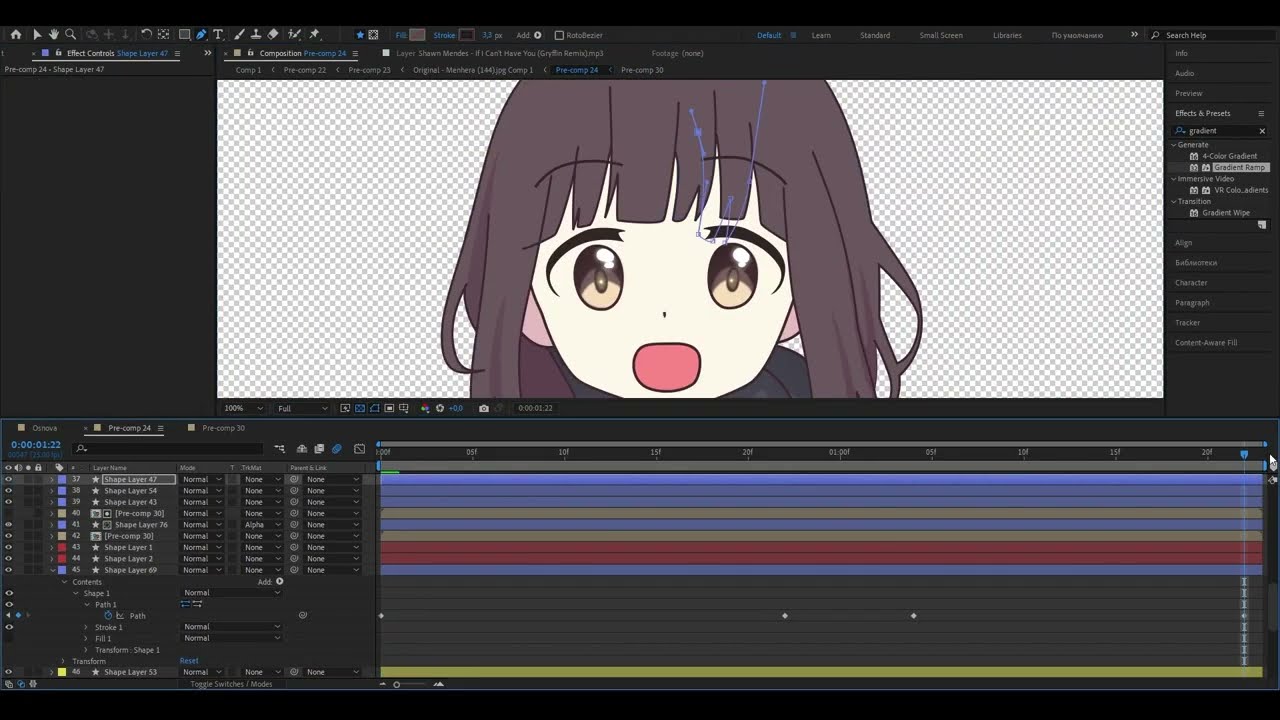Select the Puppet Pin tool
Viewport: 1280px width, 720px height.
tap(315, 34)
